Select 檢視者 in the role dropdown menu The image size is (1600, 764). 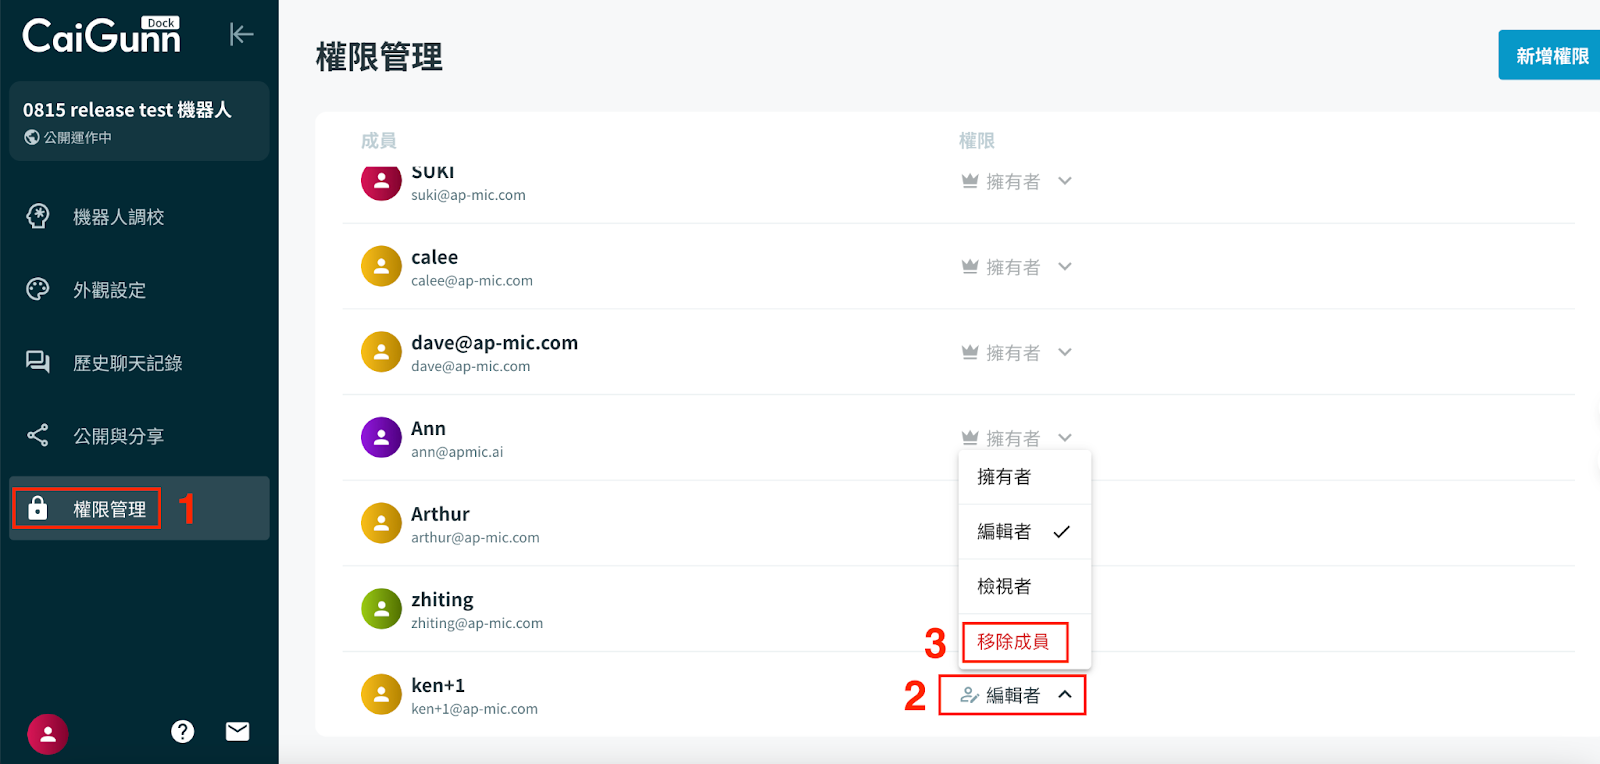pyautogui.click(x=1004, y=586)
